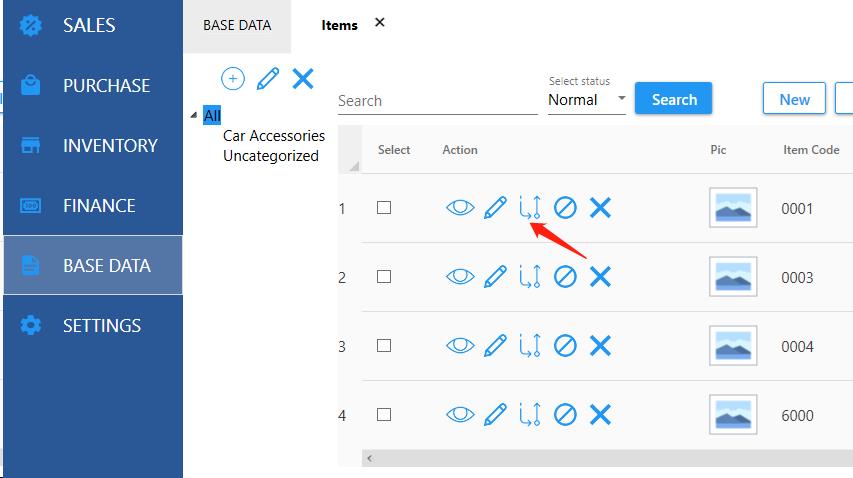The width and height of the screenshot is (853, 478).
Task: Click the New button
Action: pyautogui.click(x=794, y=99)
